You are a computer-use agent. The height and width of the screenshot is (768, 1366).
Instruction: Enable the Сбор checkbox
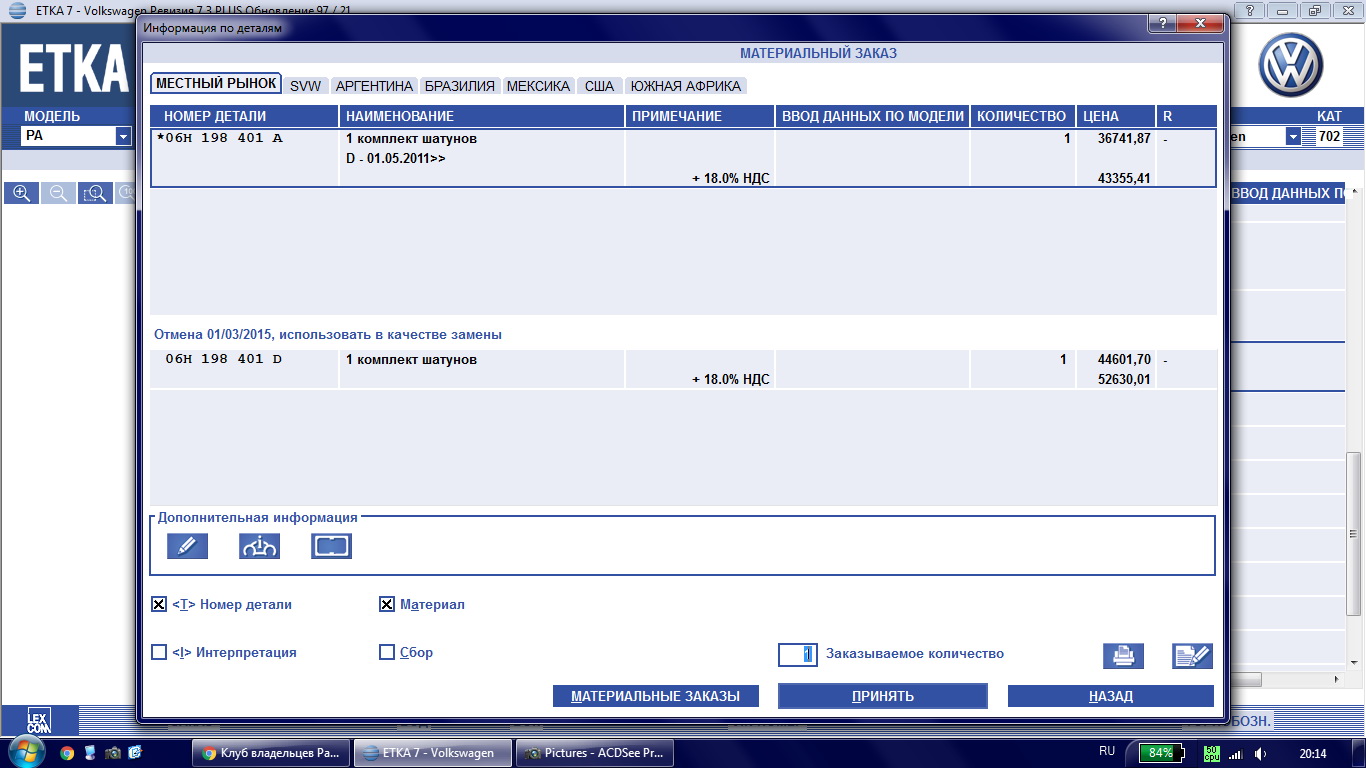[387, 652]
